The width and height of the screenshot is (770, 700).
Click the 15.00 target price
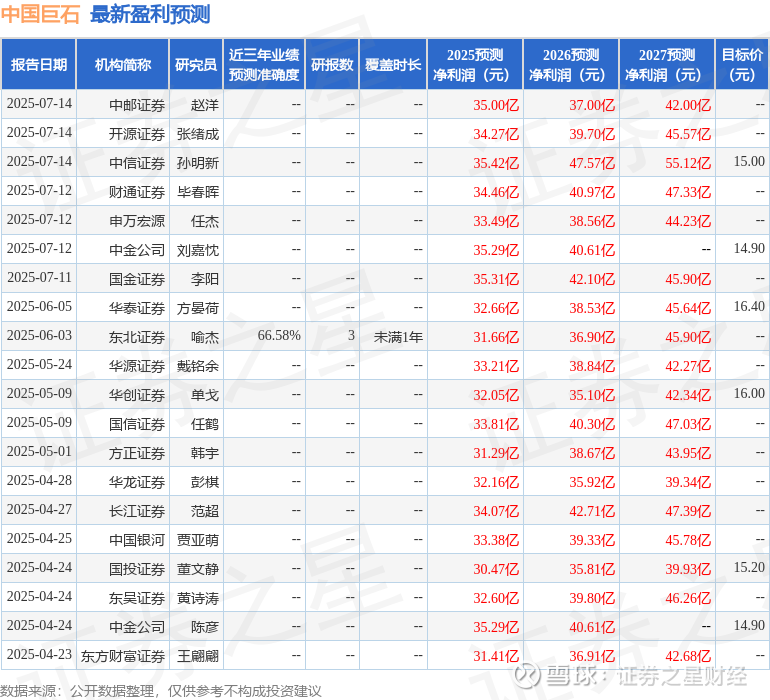point(749,161)
